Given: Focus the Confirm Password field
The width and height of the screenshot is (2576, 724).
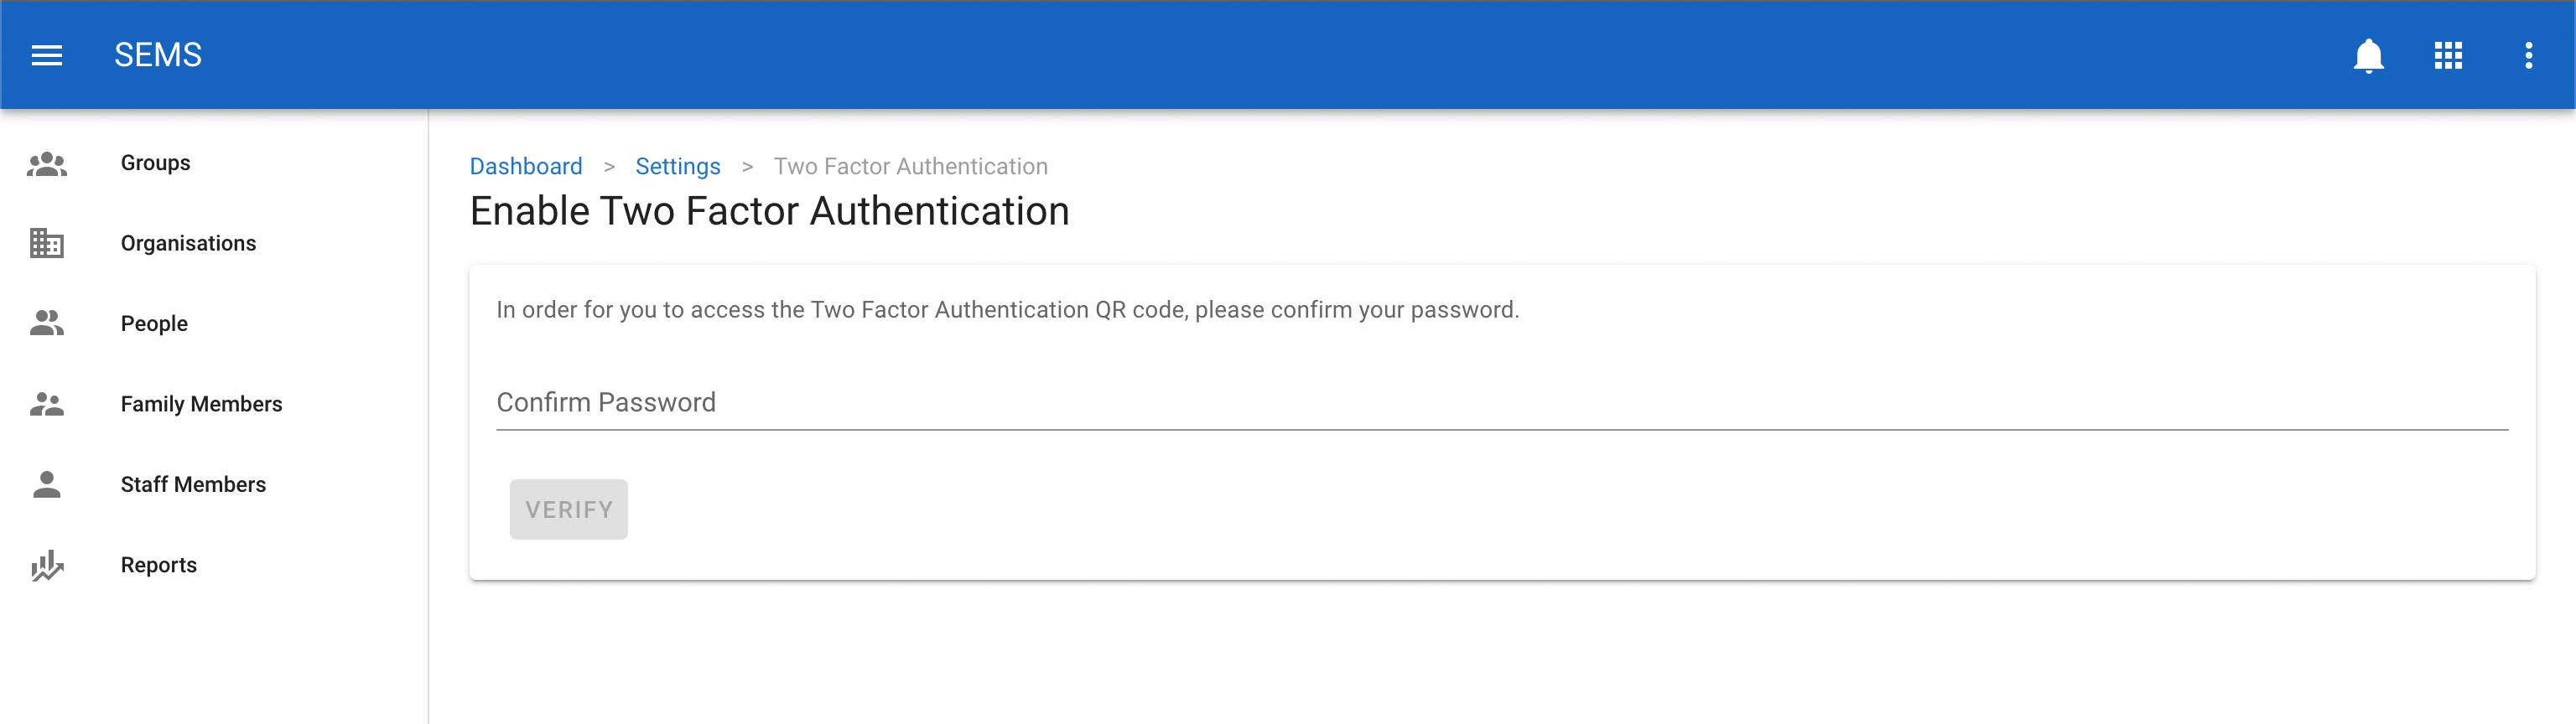Looking at the screenshot, I should tap(1500, 403).
